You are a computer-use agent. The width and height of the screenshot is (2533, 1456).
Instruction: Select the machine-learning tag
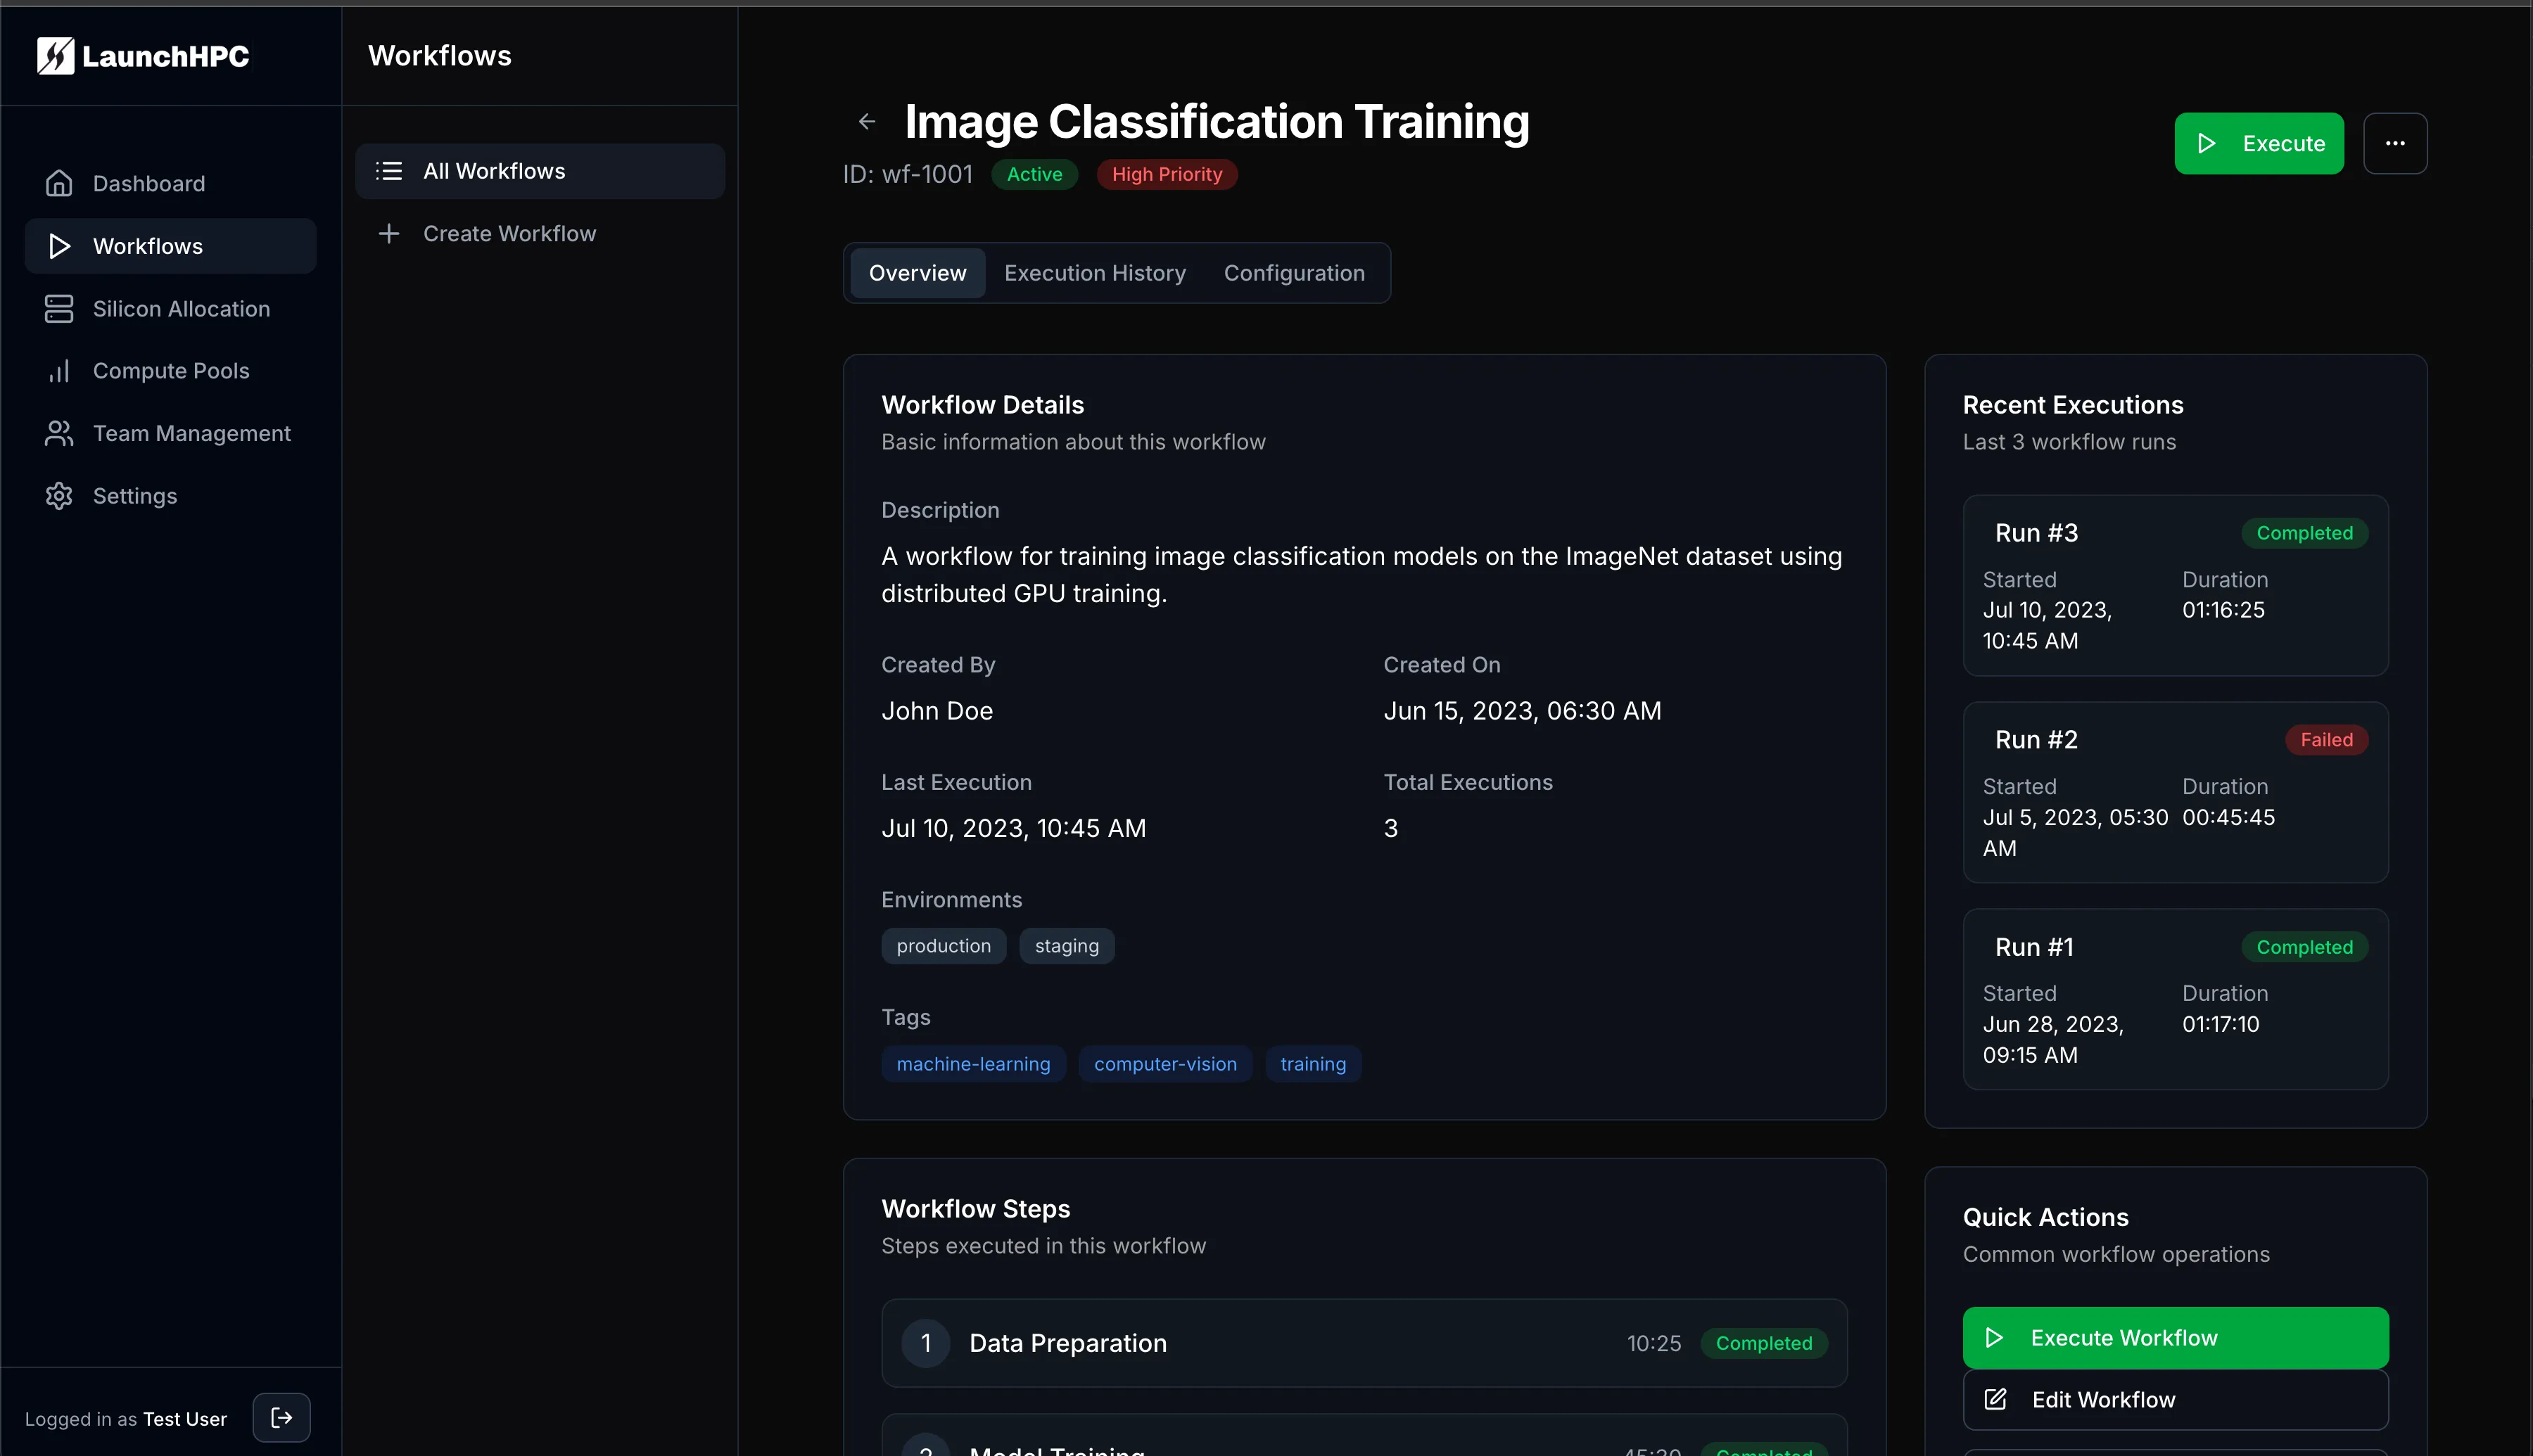pos(973,1063)
